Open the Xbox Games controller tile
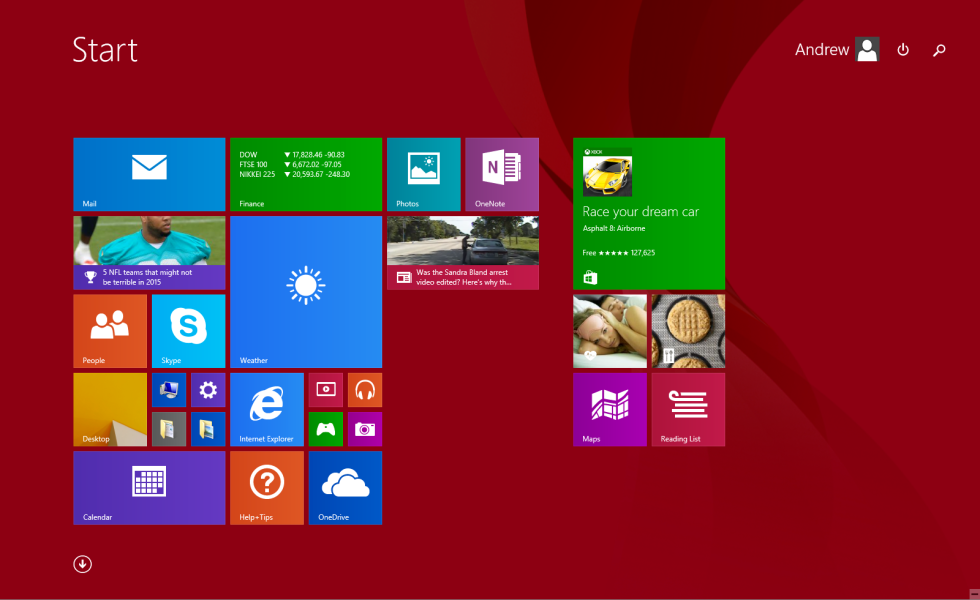The image size is (980, 600). [326, 429]
